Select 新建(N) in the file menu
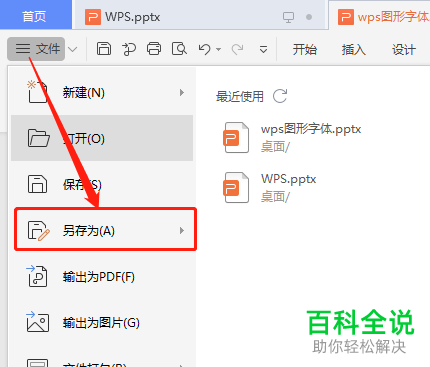The height and width of the screenshot is (367, 430). (102, 92)
